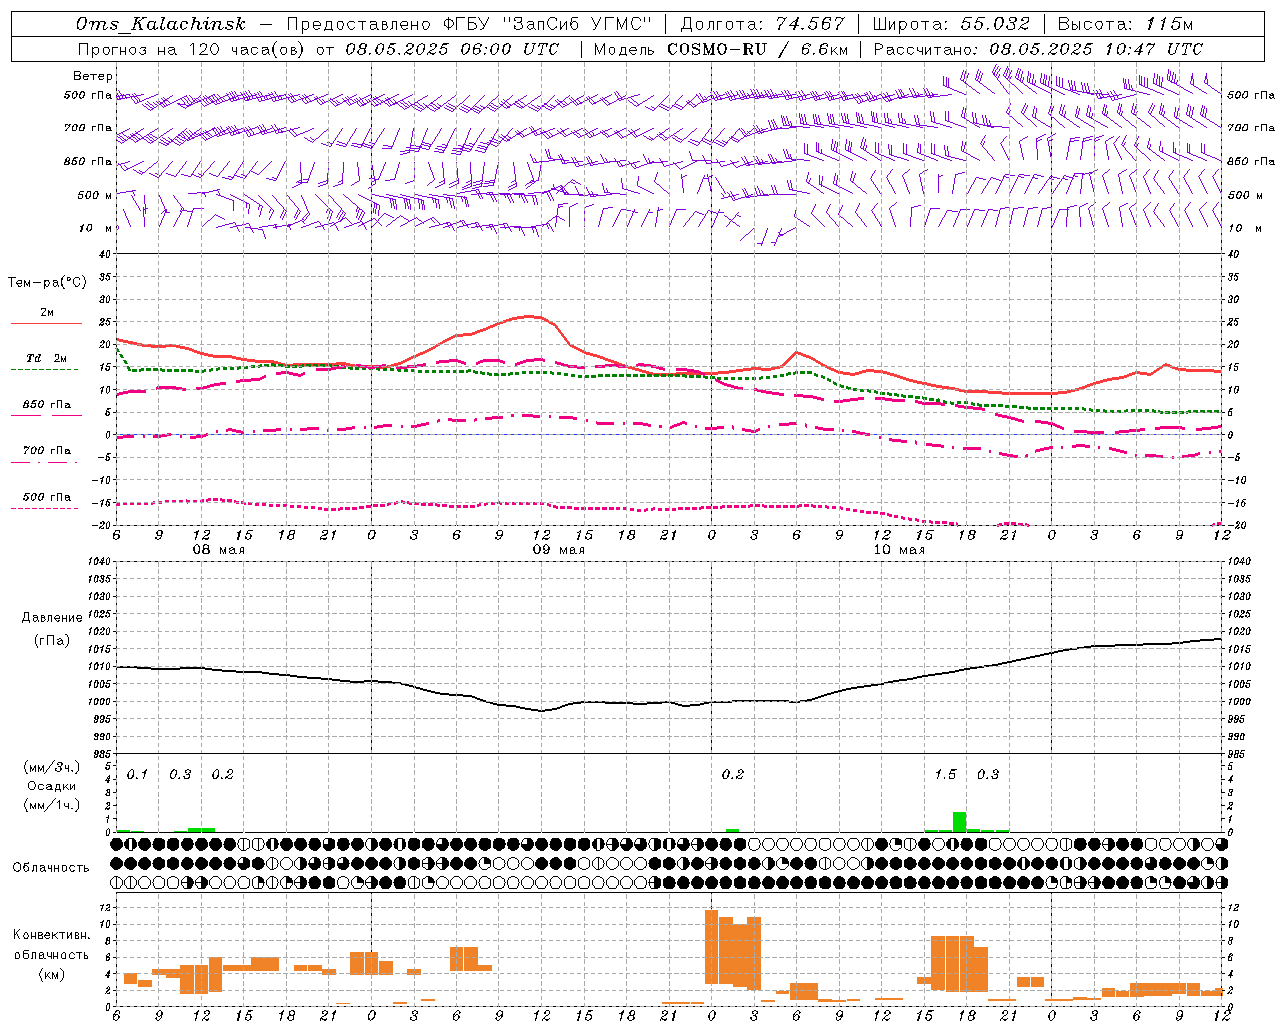Image resolution: width=1280 pixels, height=1024 pixels.
Task: Click the red line sample under 2м legend
Action: tap(47, 323)
